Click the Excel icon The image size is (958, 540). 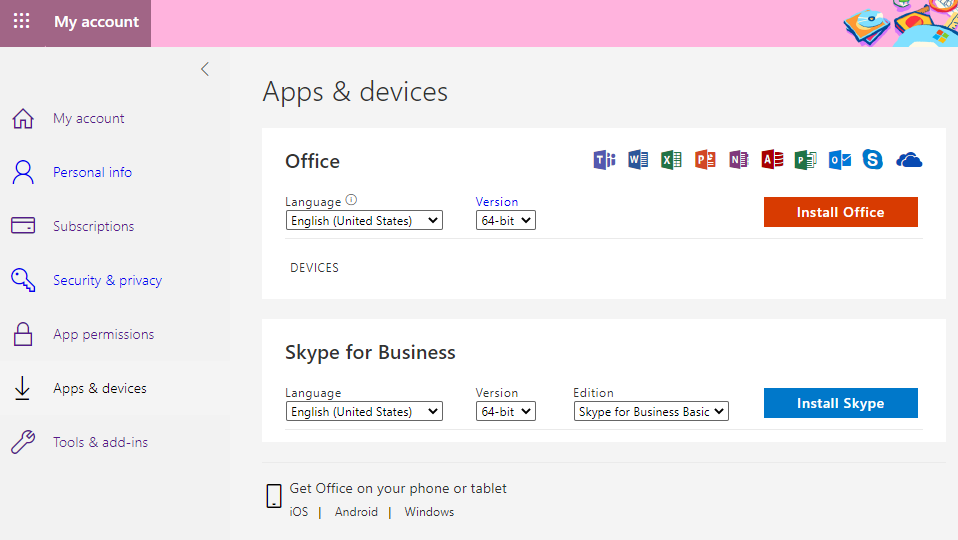point(671,160)
